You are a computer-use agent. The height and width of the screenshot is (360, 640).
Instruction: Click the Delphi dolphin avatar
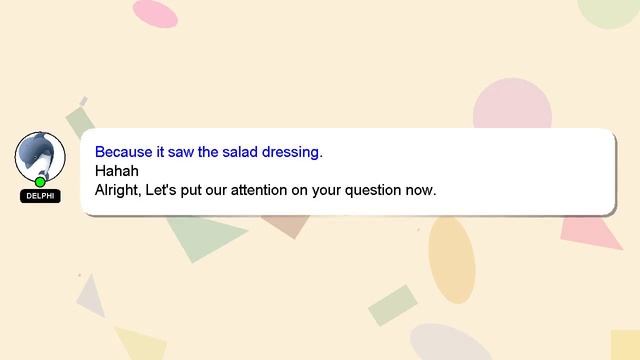pos(40,157)
